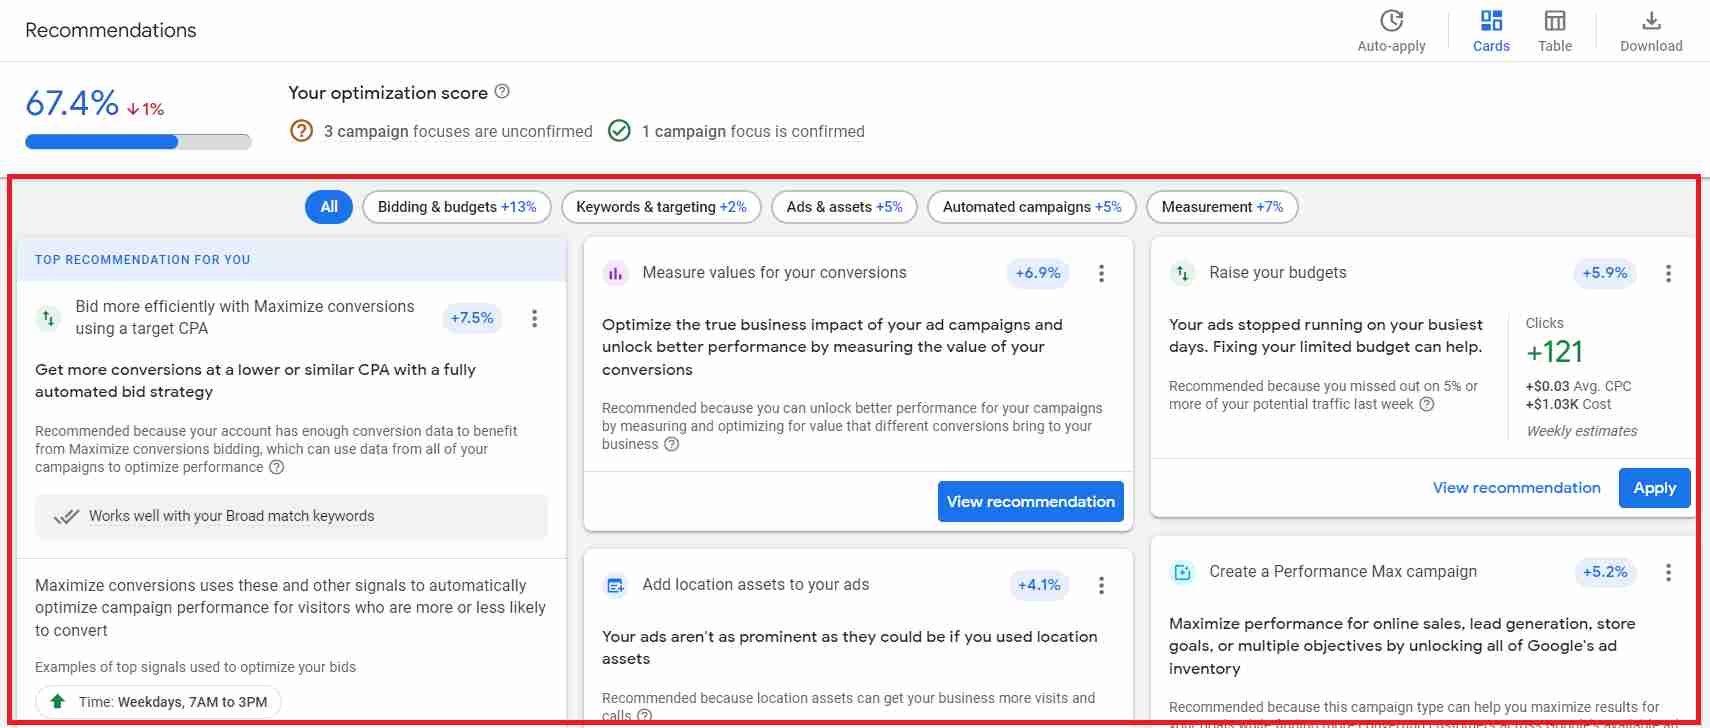The width and height of the screenshot is (1710, 728).
Task: Filter by Automated campaigns +5%
Action: tap(1032, 207)
